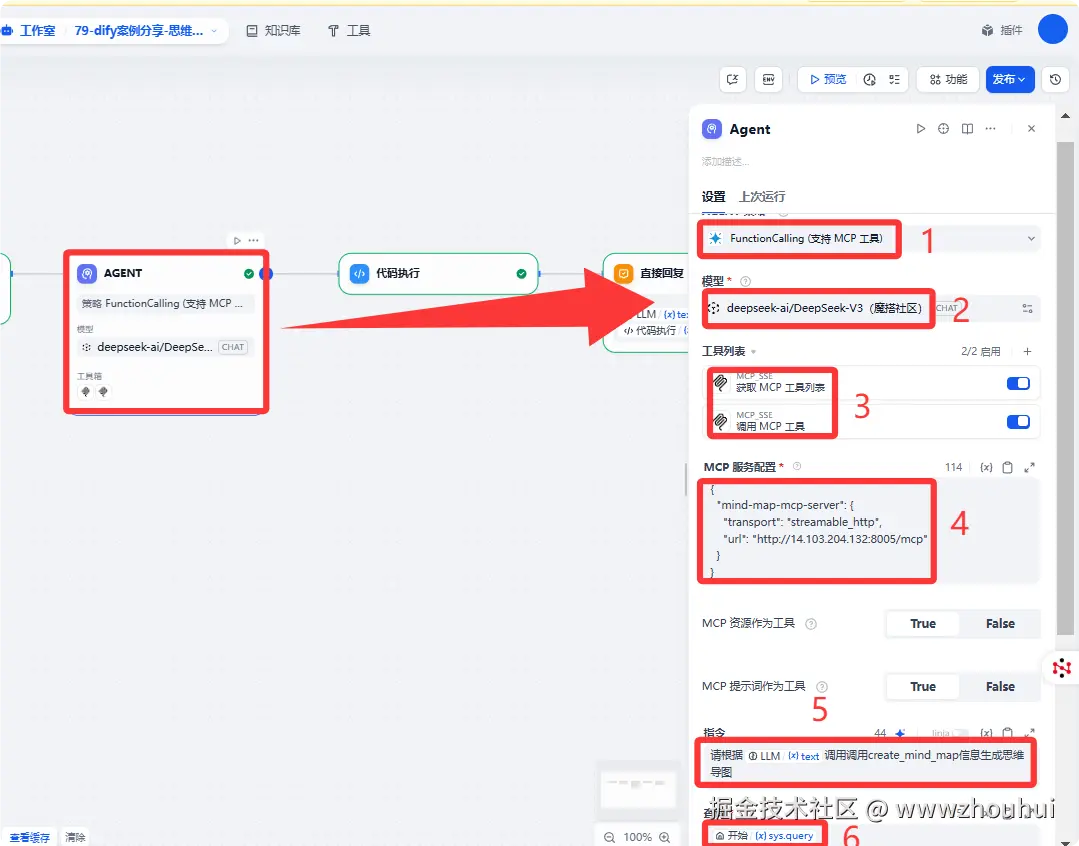Click the 指令 instruction text editor
1079x846 pixels.
867,763
